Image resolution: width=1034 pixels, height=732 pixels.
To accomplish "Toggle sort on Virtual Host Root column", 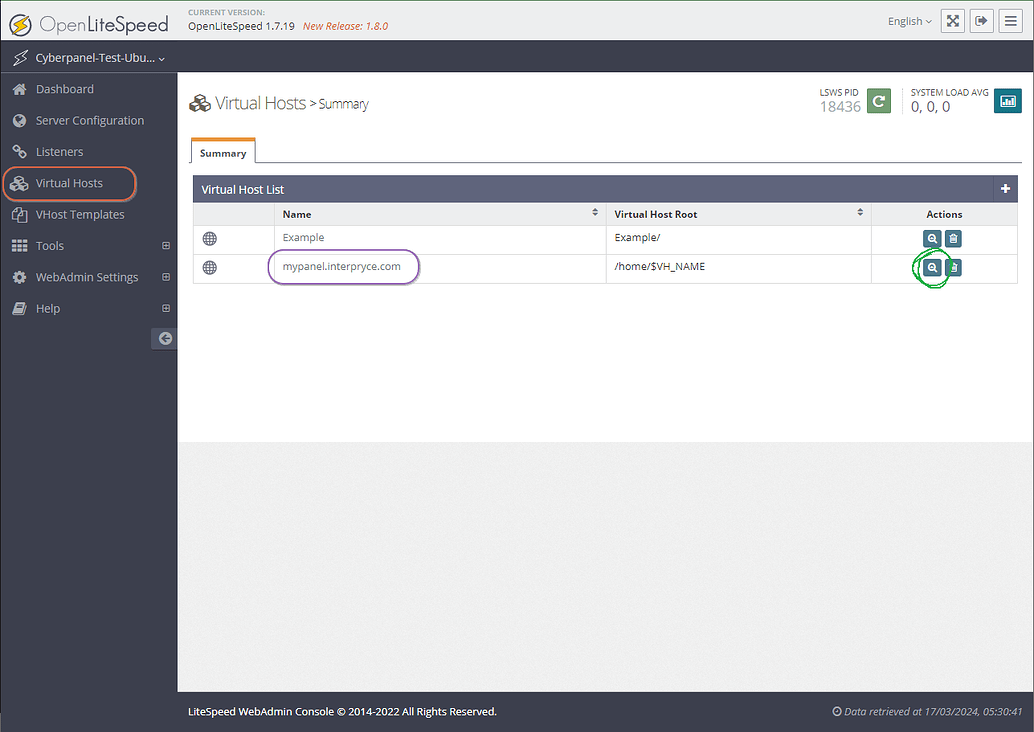I will pos(858,212).
